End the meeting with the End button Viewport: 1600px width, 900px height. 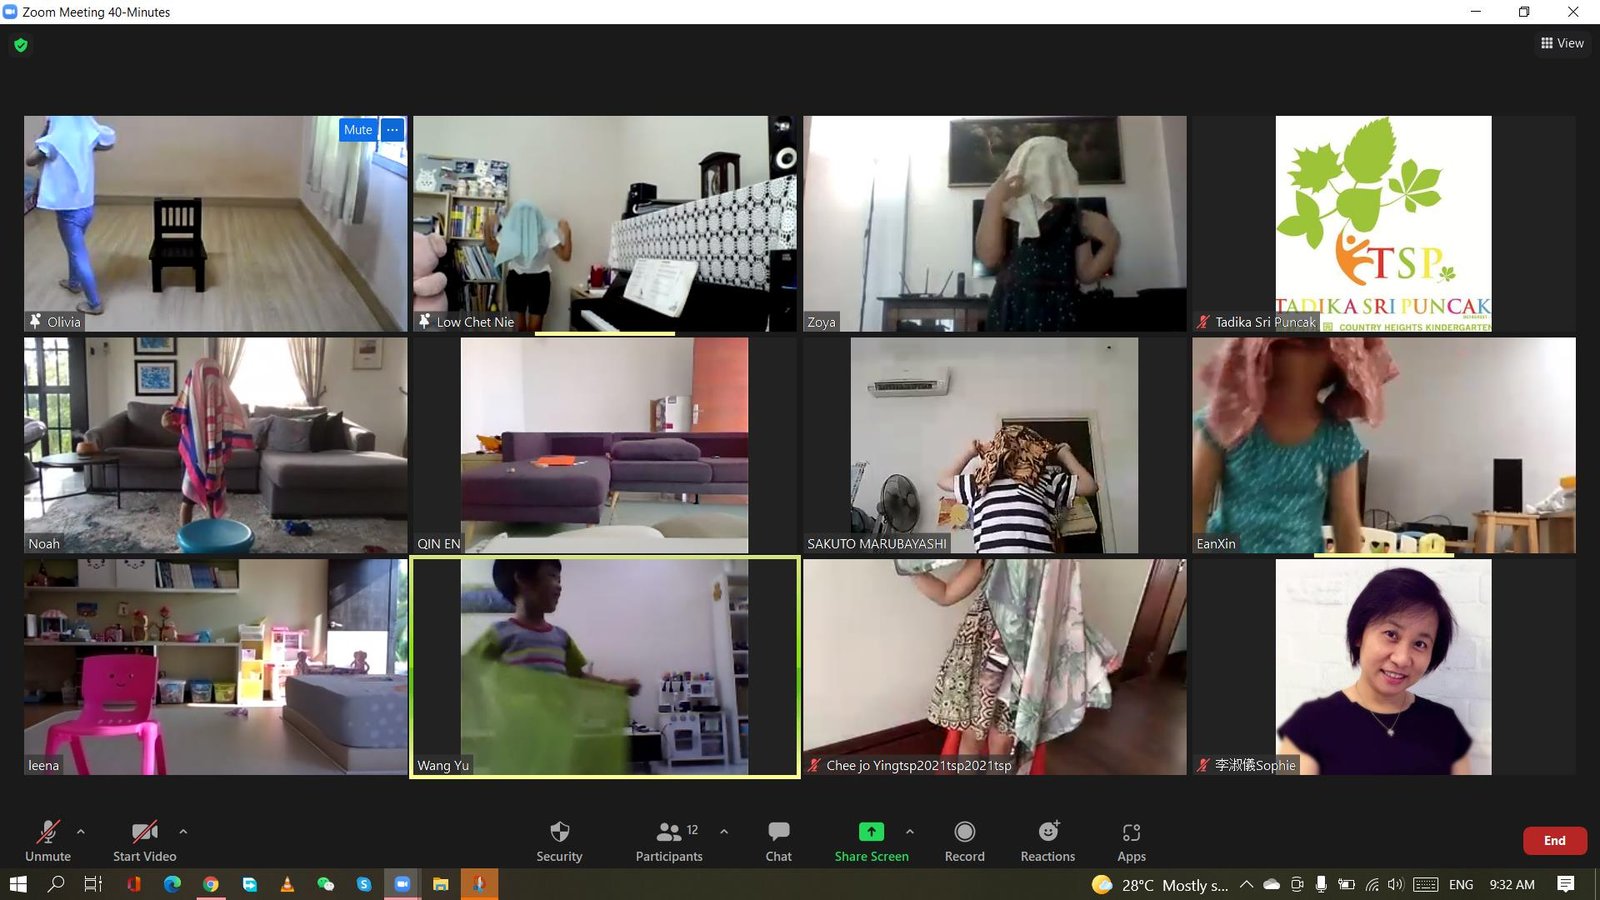click(x=1554, y=841)
